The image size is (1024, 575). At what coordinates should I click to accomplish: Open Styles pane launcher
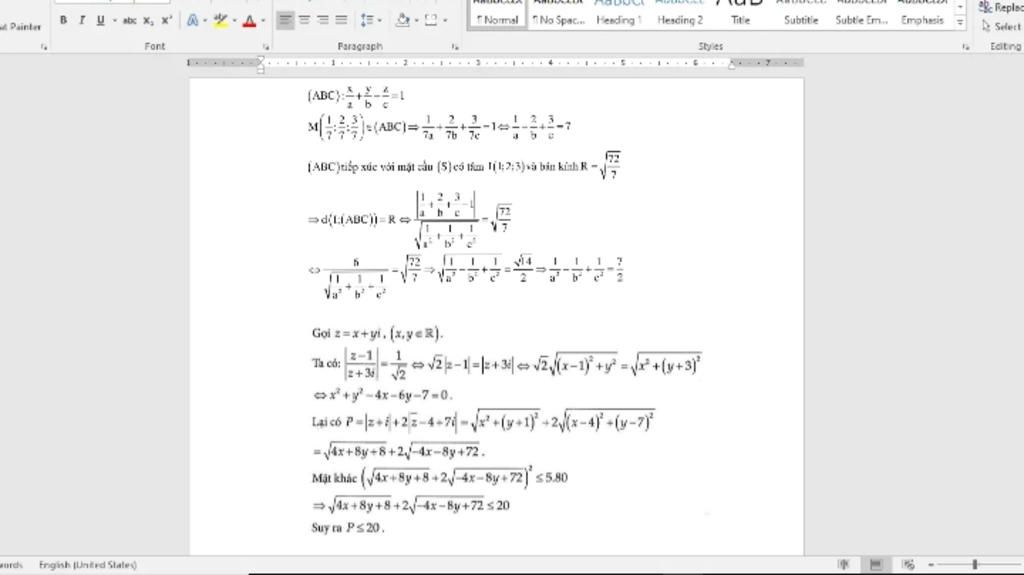tap(966, 47)
